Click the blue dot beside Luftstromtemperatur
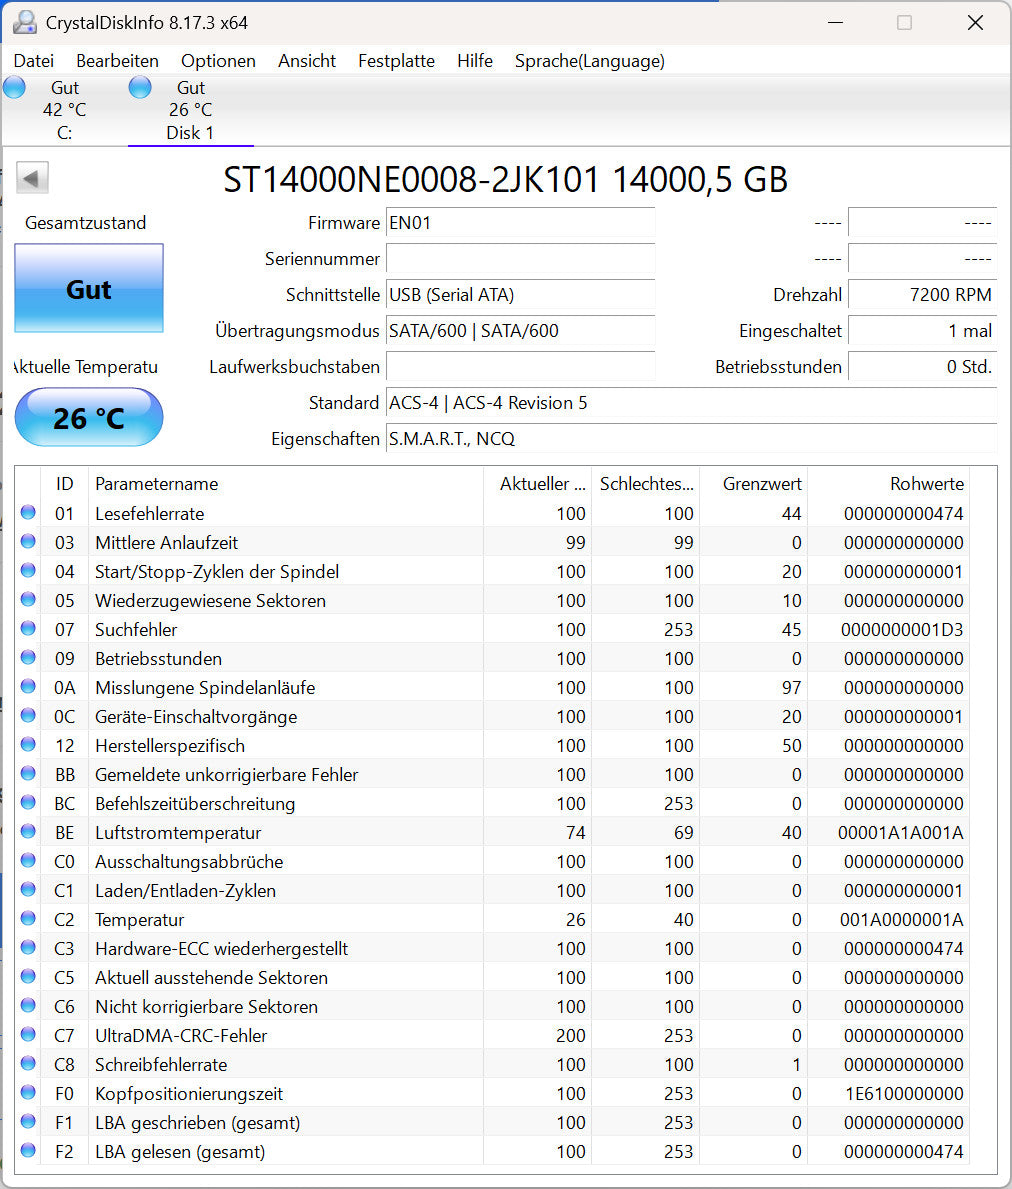Screen dimensions: 1012x1189 click(29, 832)
